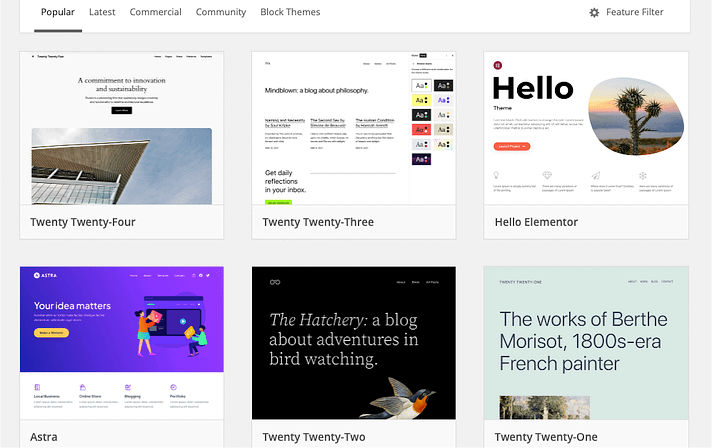Switch to the Popular tab
The height and width of the screenshot is (448, 712).
[58, 12]
